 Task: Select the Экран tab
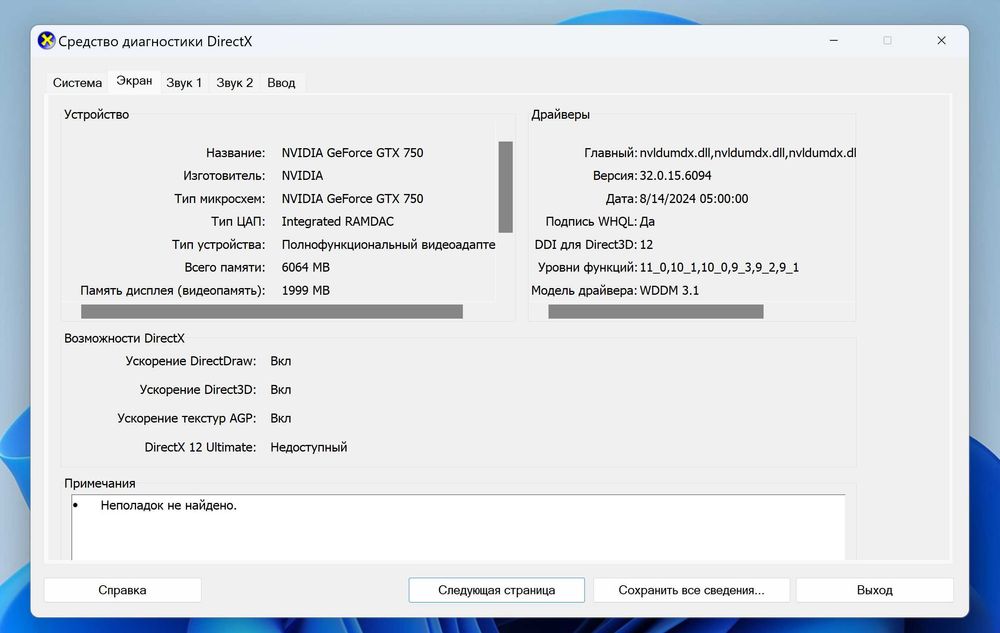coord(134,81)
